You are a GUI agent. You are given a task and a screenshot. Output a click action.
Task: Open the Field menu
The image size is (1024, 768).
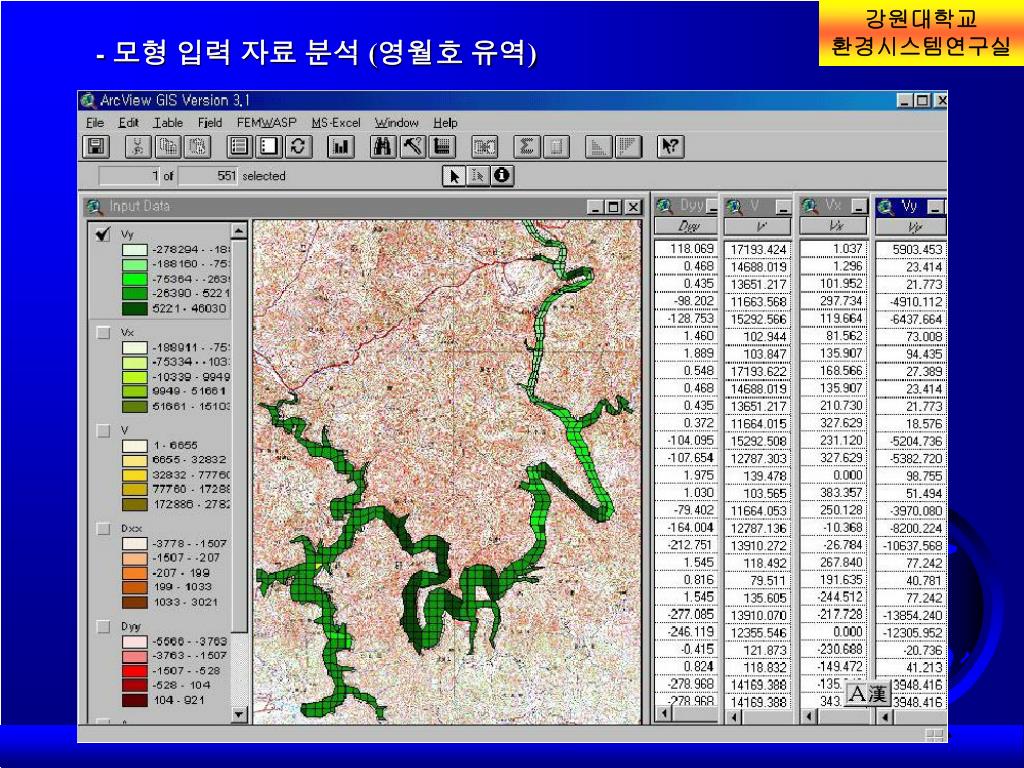[210, 123]
